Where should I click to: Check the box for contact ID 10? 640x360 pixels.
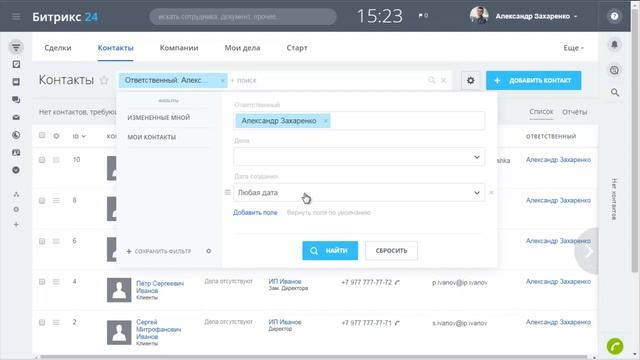pos(42,160)
